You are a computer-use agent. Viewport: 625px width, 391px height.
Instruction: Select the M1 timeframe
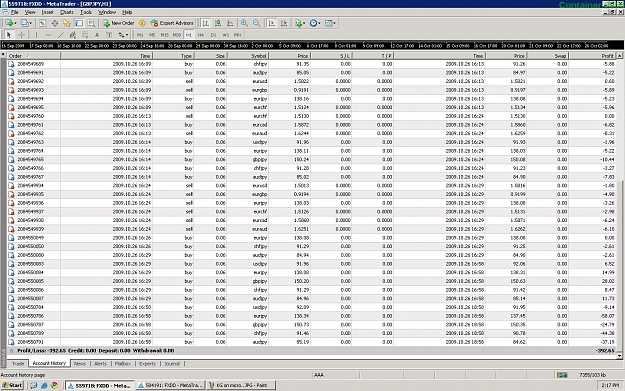pos(140,35)
